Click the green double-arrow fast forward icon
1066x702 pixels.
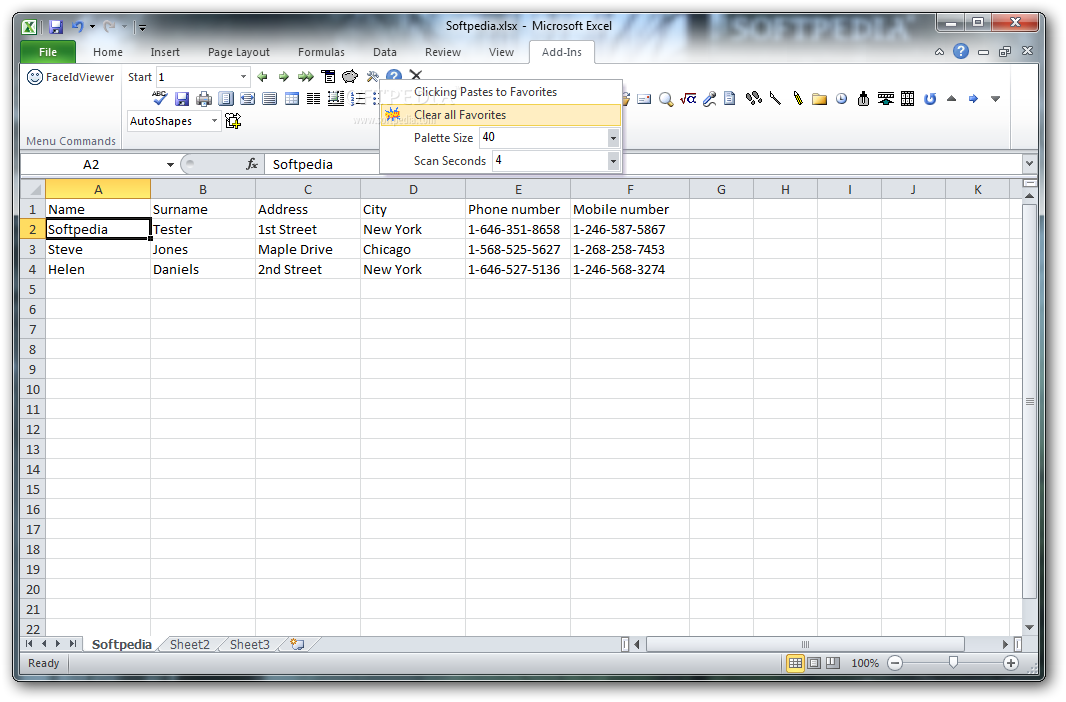[x=306, y=77]
